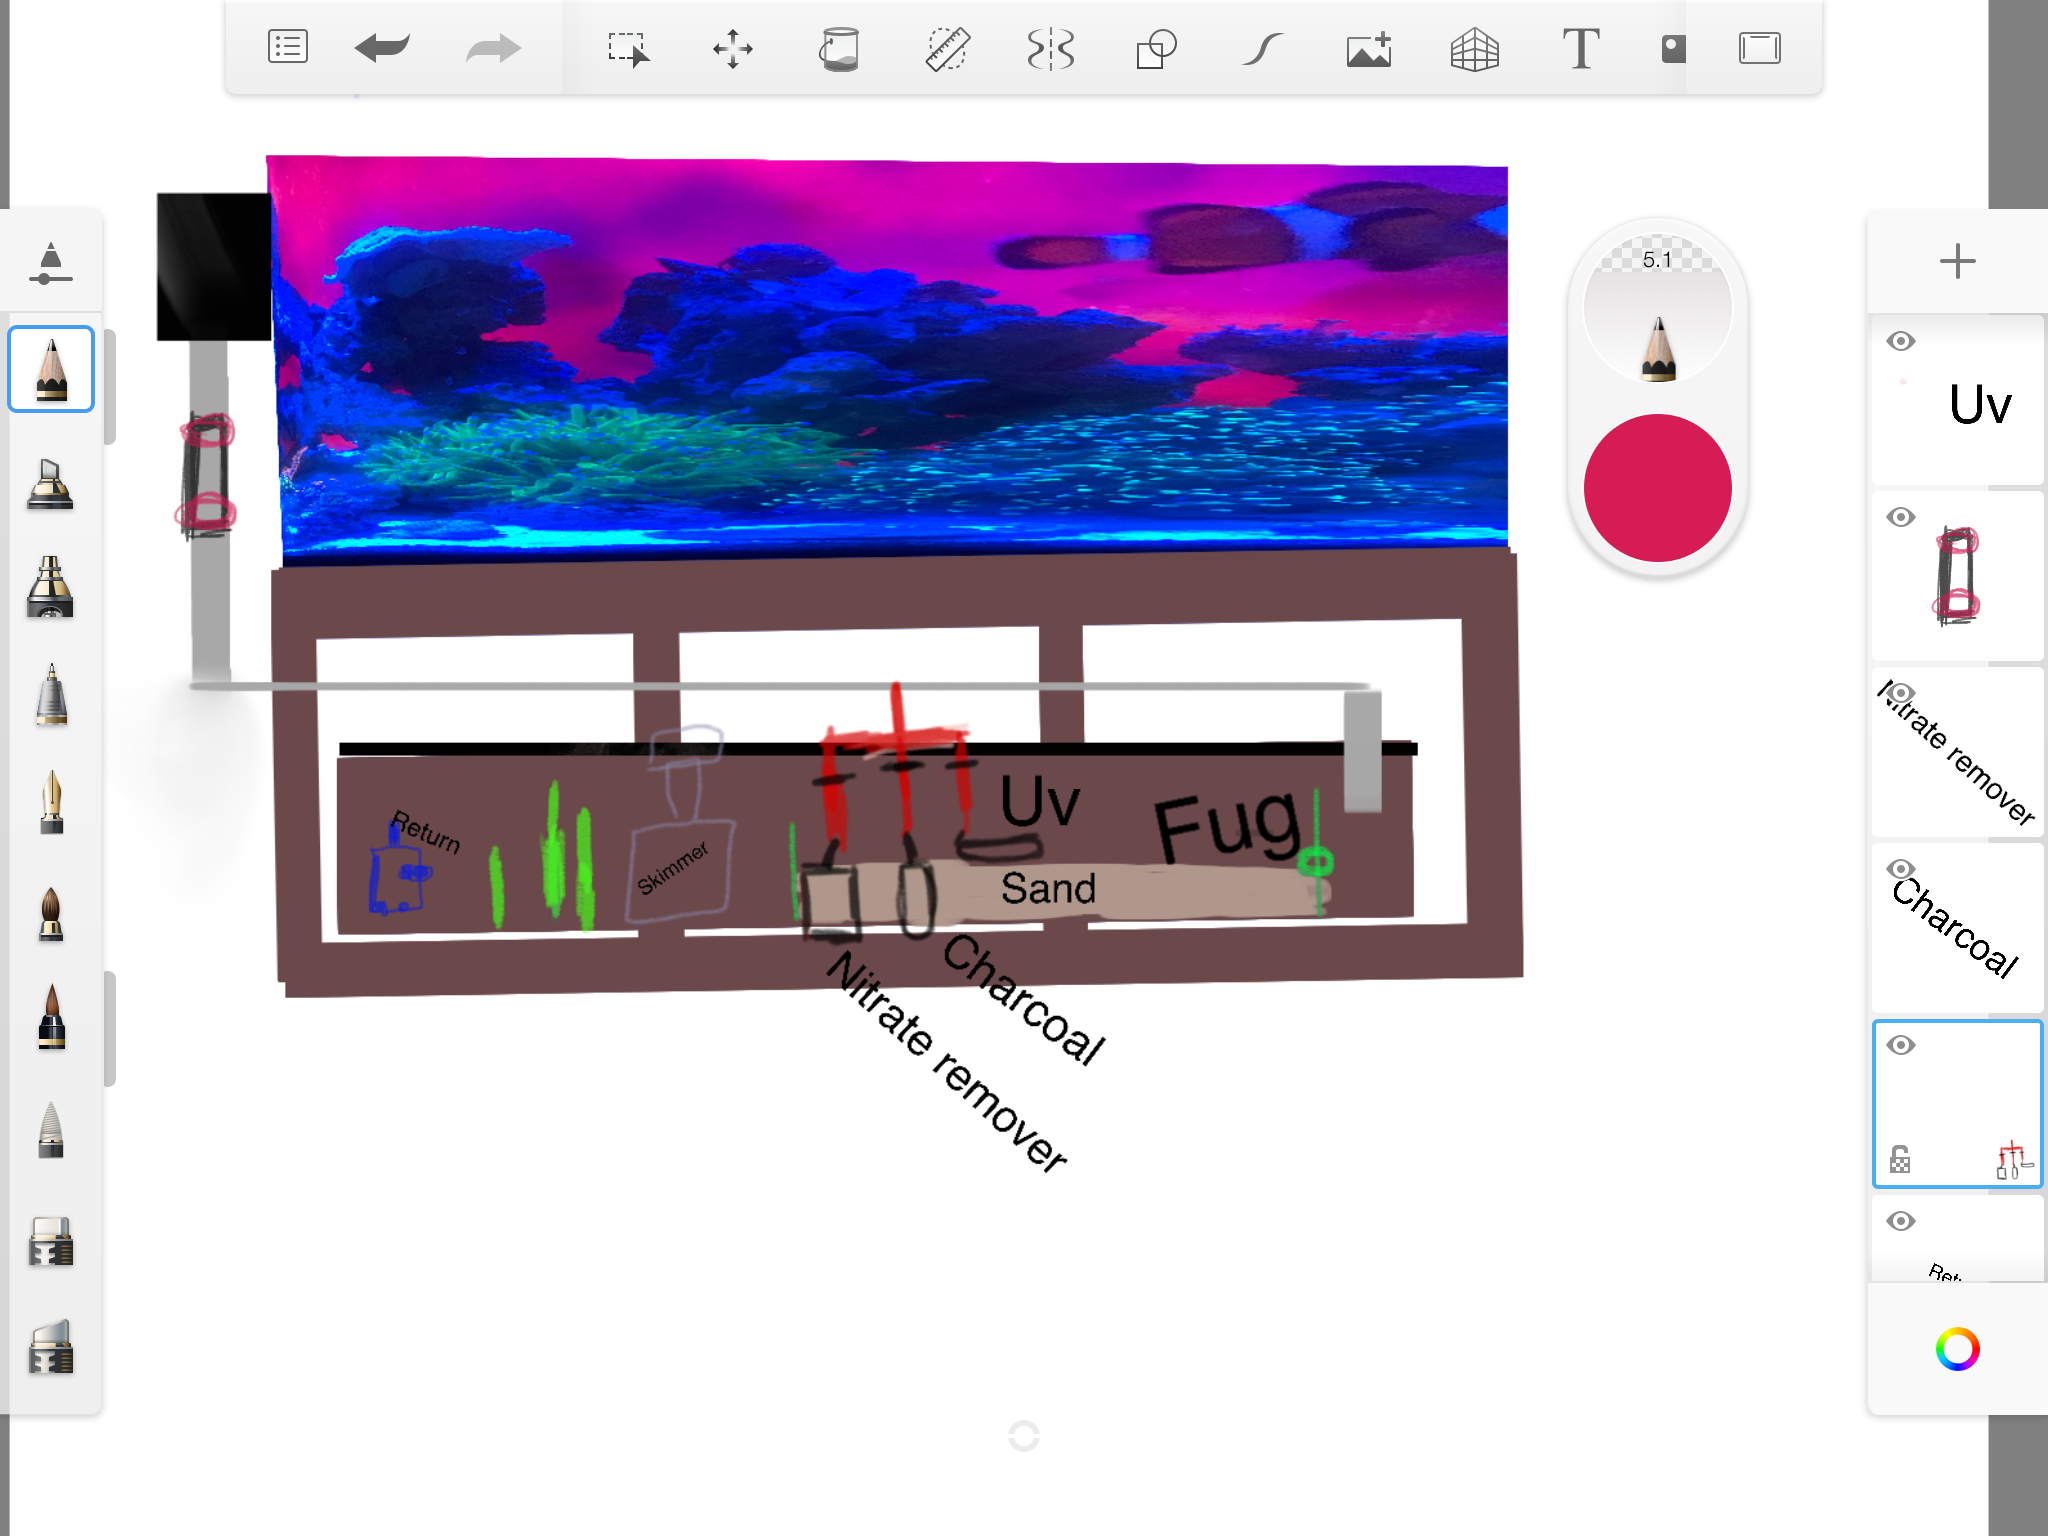Activate the transform move tool
The width and height of the screenshot is (2048, 1536).
tap(733, 49)
